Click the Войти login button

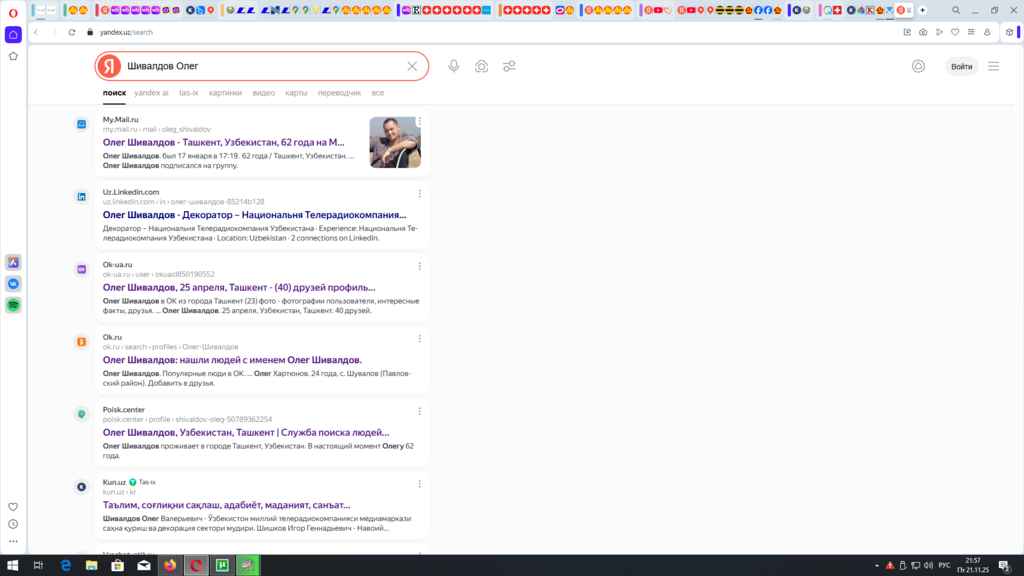click(961, 67)
